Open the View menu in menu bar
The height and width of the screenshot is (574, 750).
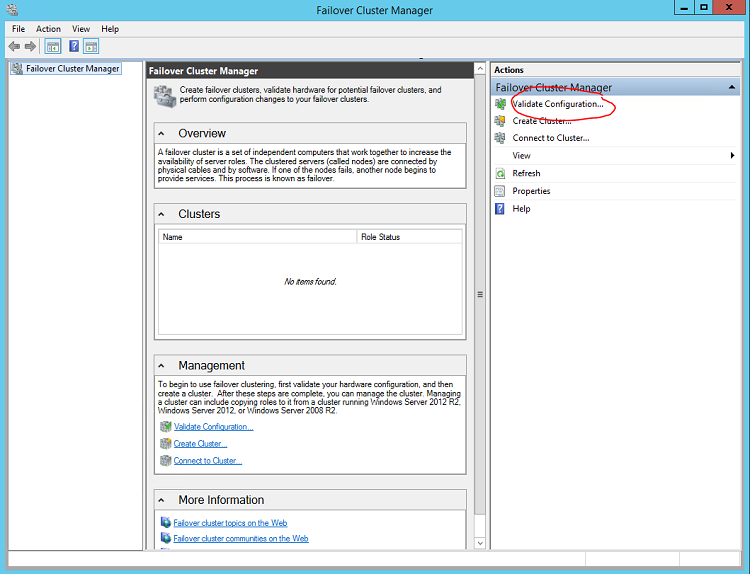coord(81,29)
